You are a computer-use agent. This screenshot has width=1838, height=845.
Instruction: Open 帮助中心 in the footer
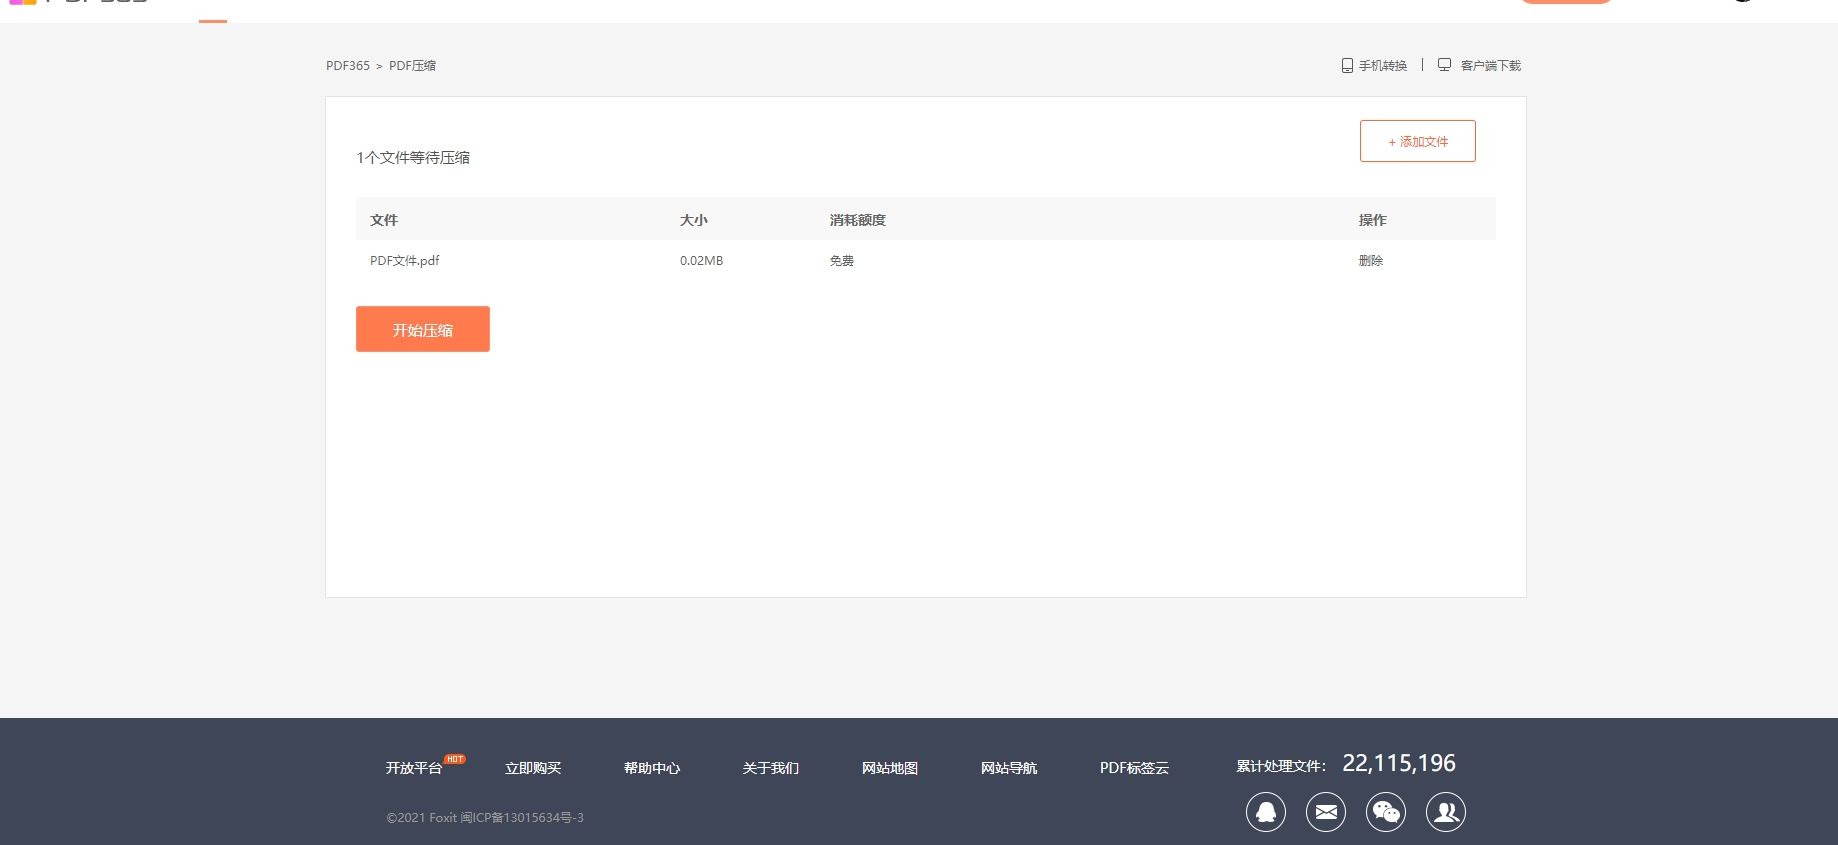pos(651,768)
